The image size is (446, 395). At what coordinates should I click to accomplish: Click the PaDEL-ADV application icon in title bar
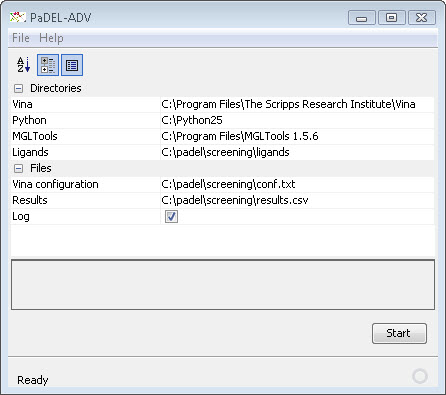click(x=18, y=17)
